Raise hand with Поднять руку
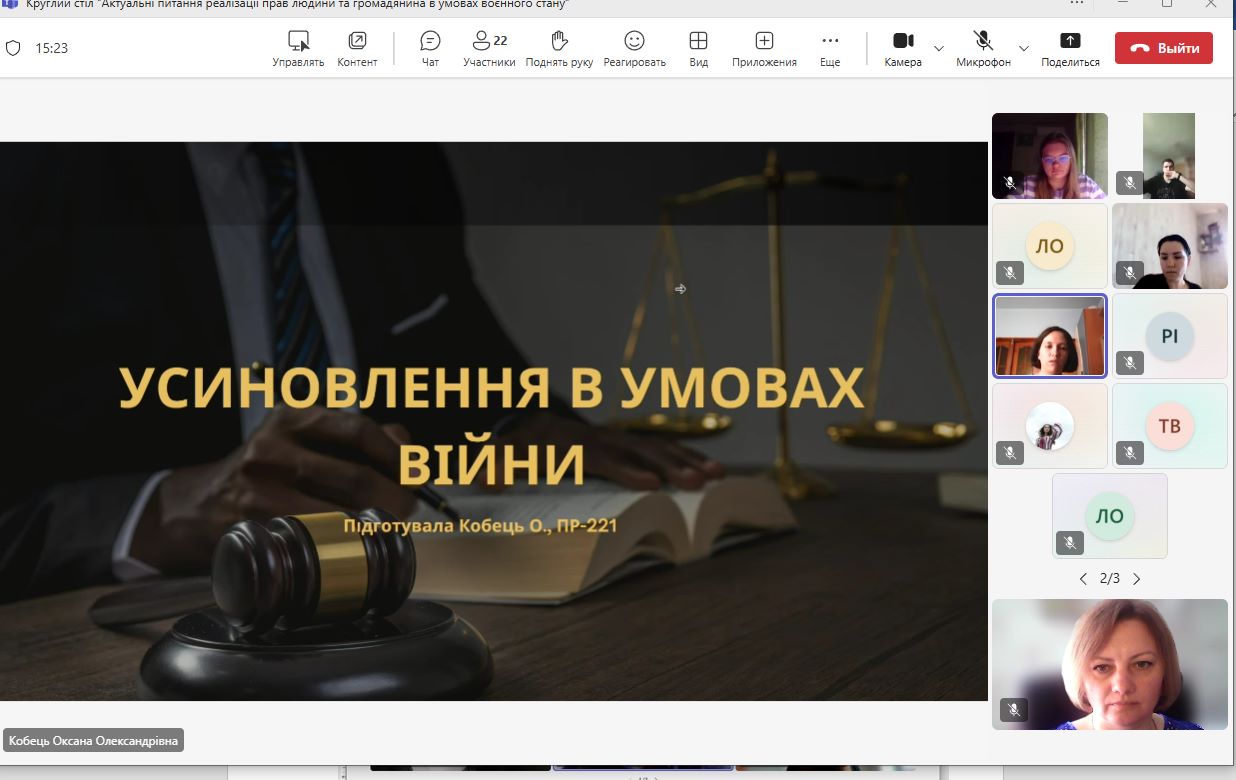The image size is (1236, 780). (x=559, y=48)
